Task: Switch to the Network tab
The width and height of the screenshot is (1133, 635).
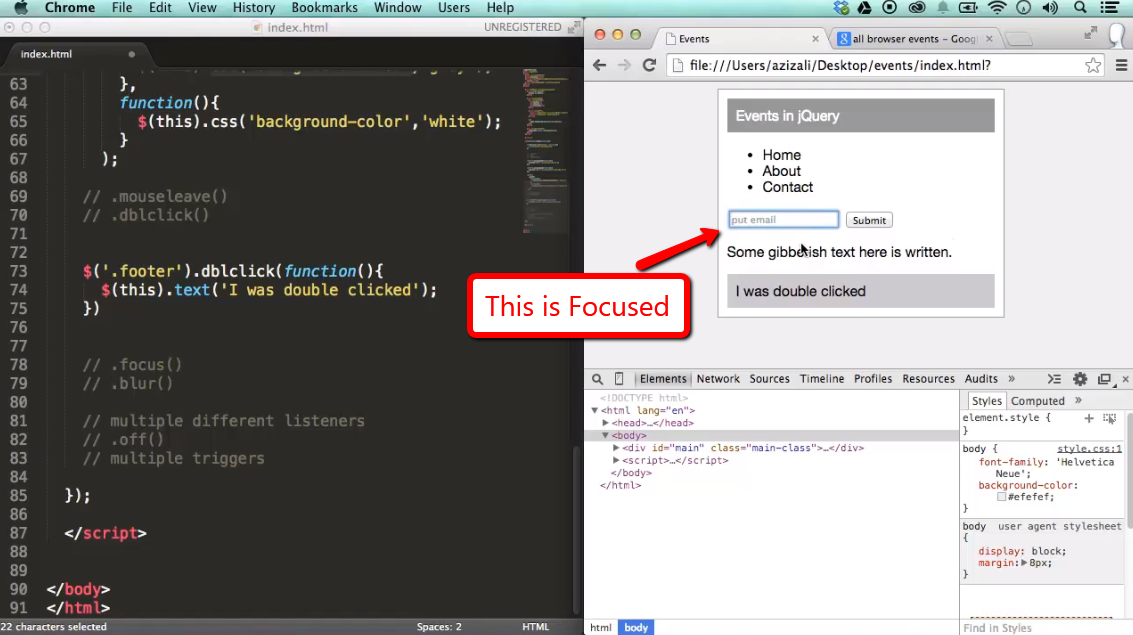Action: 718,379
